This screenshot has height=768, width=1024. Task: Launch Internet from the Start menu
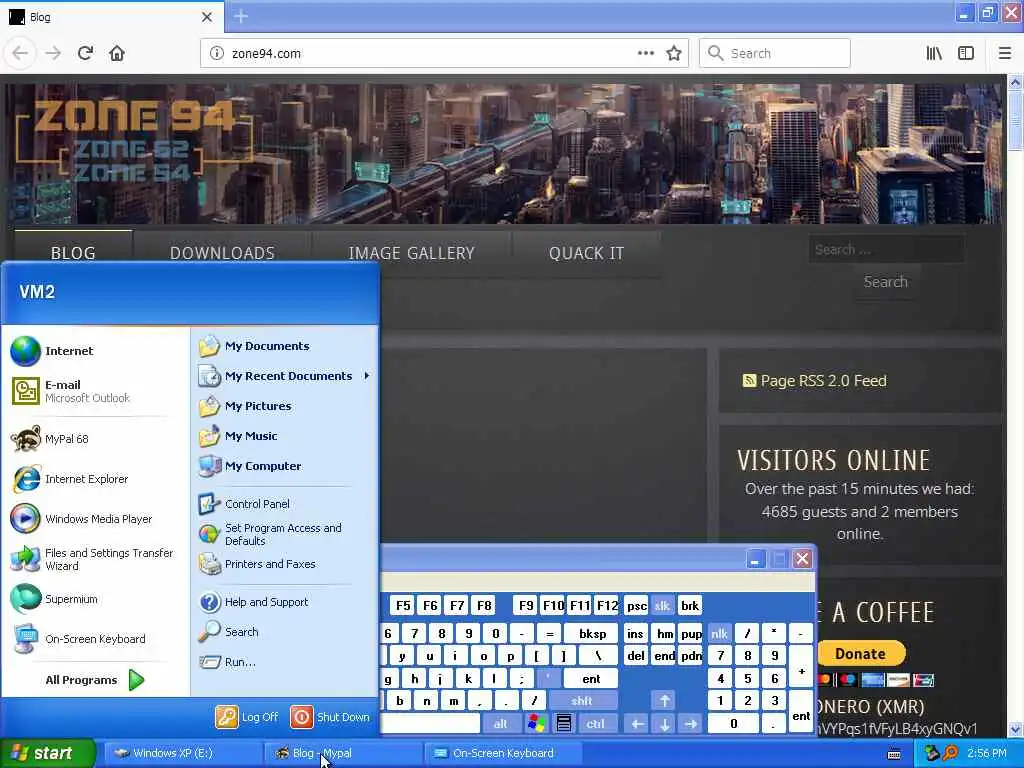click(x=95, y=351)
